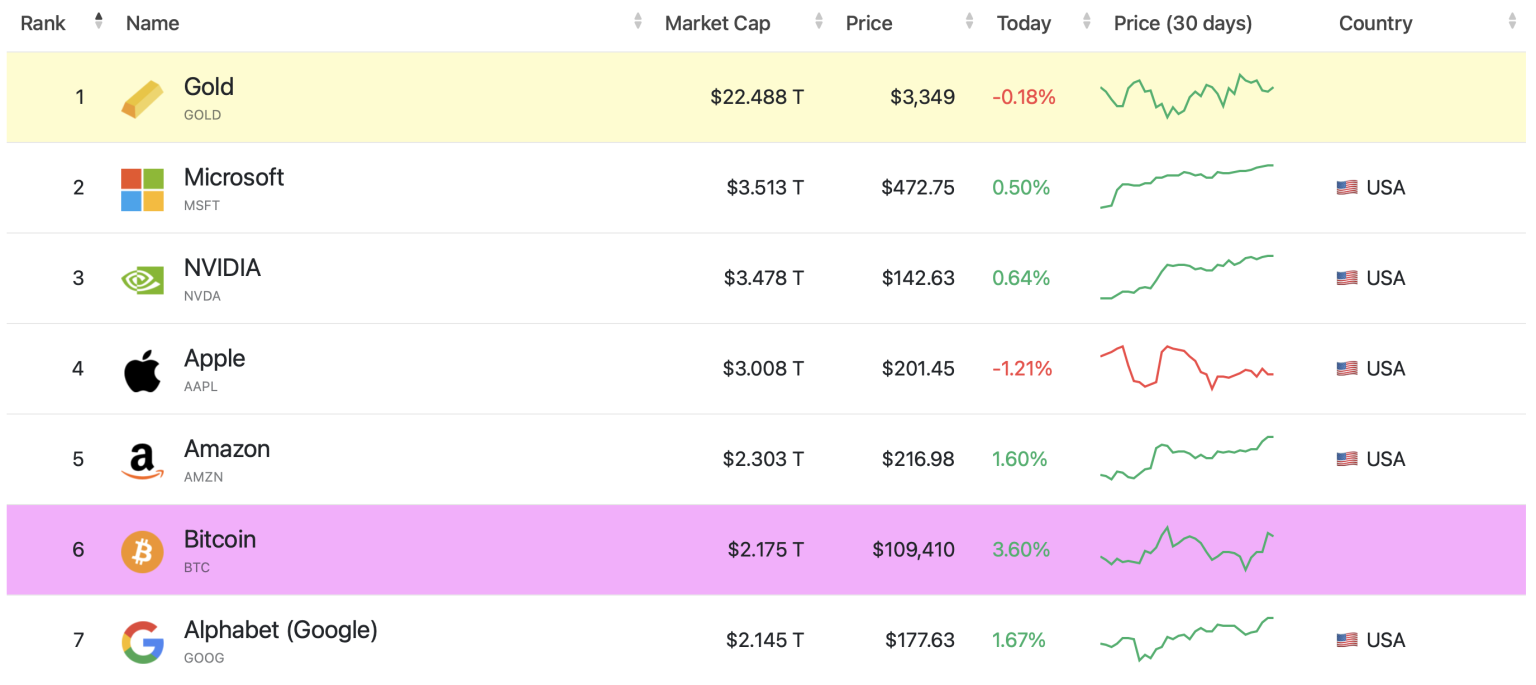This screenshot has width=1536, height=685.
Task: Click NVIDIA's market cap $3.478 T
Action: pyautogui.click(x=764, y=278)
